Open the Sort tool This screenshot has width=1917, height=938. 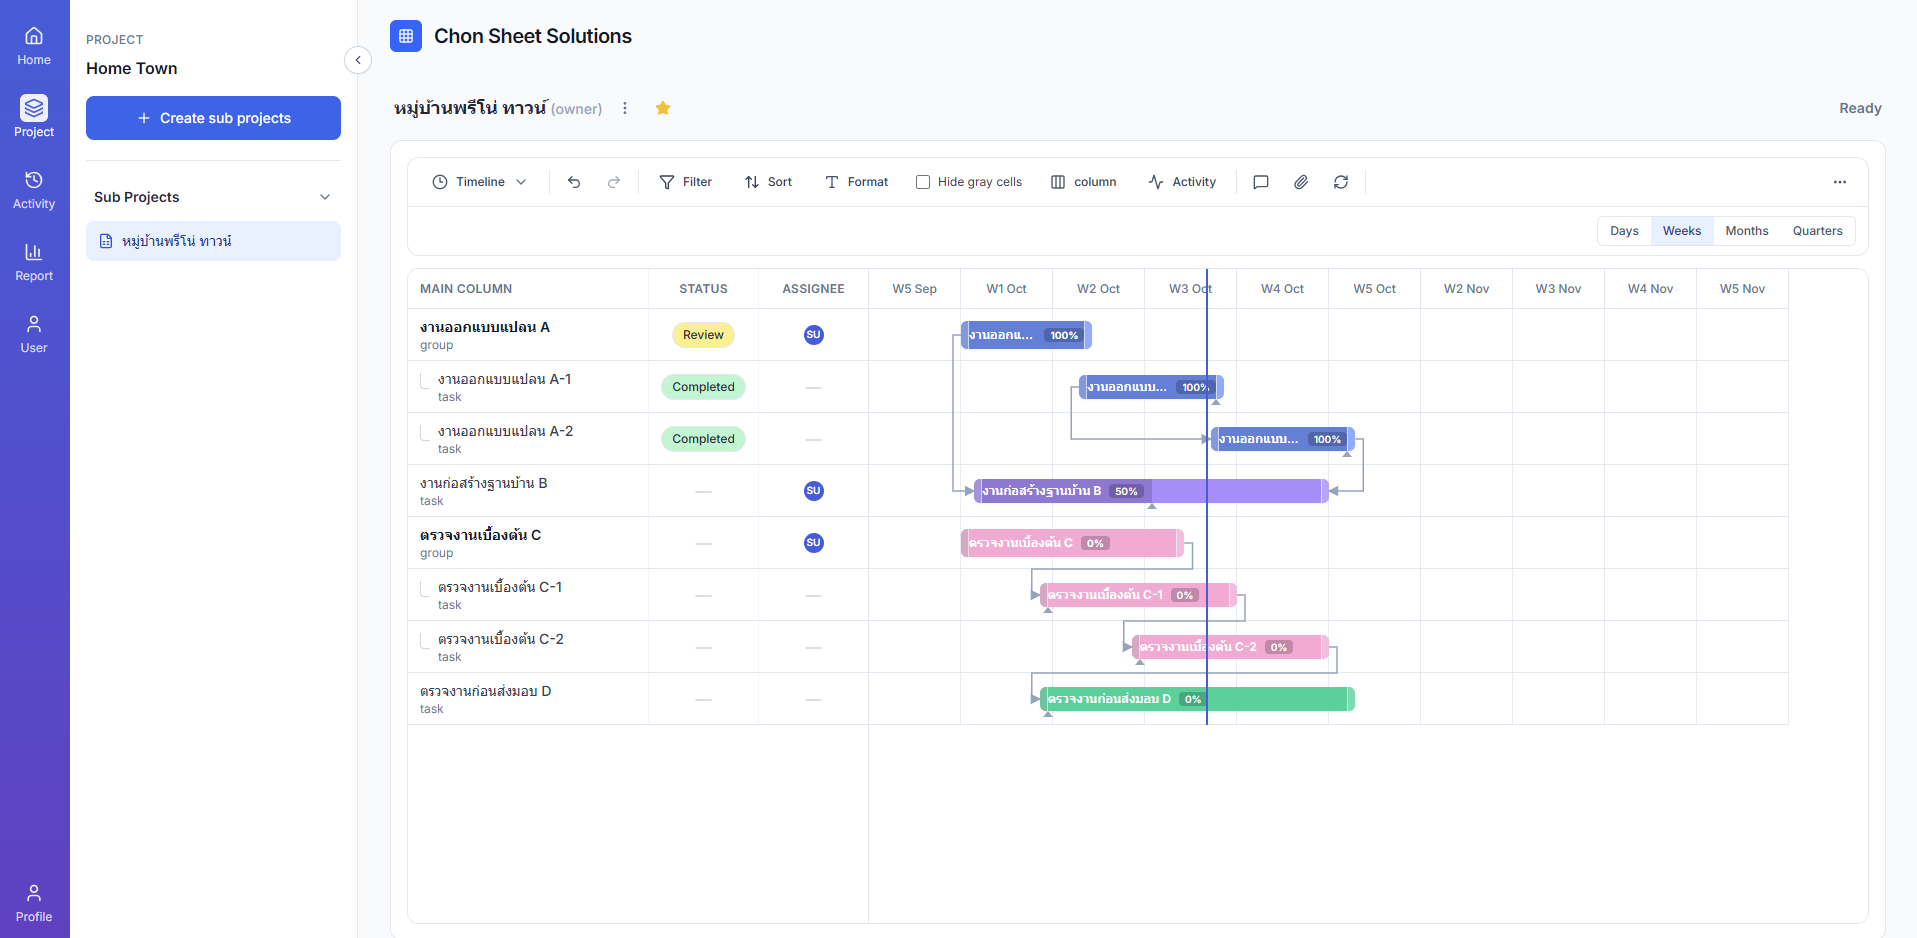[x=768, y=182]
